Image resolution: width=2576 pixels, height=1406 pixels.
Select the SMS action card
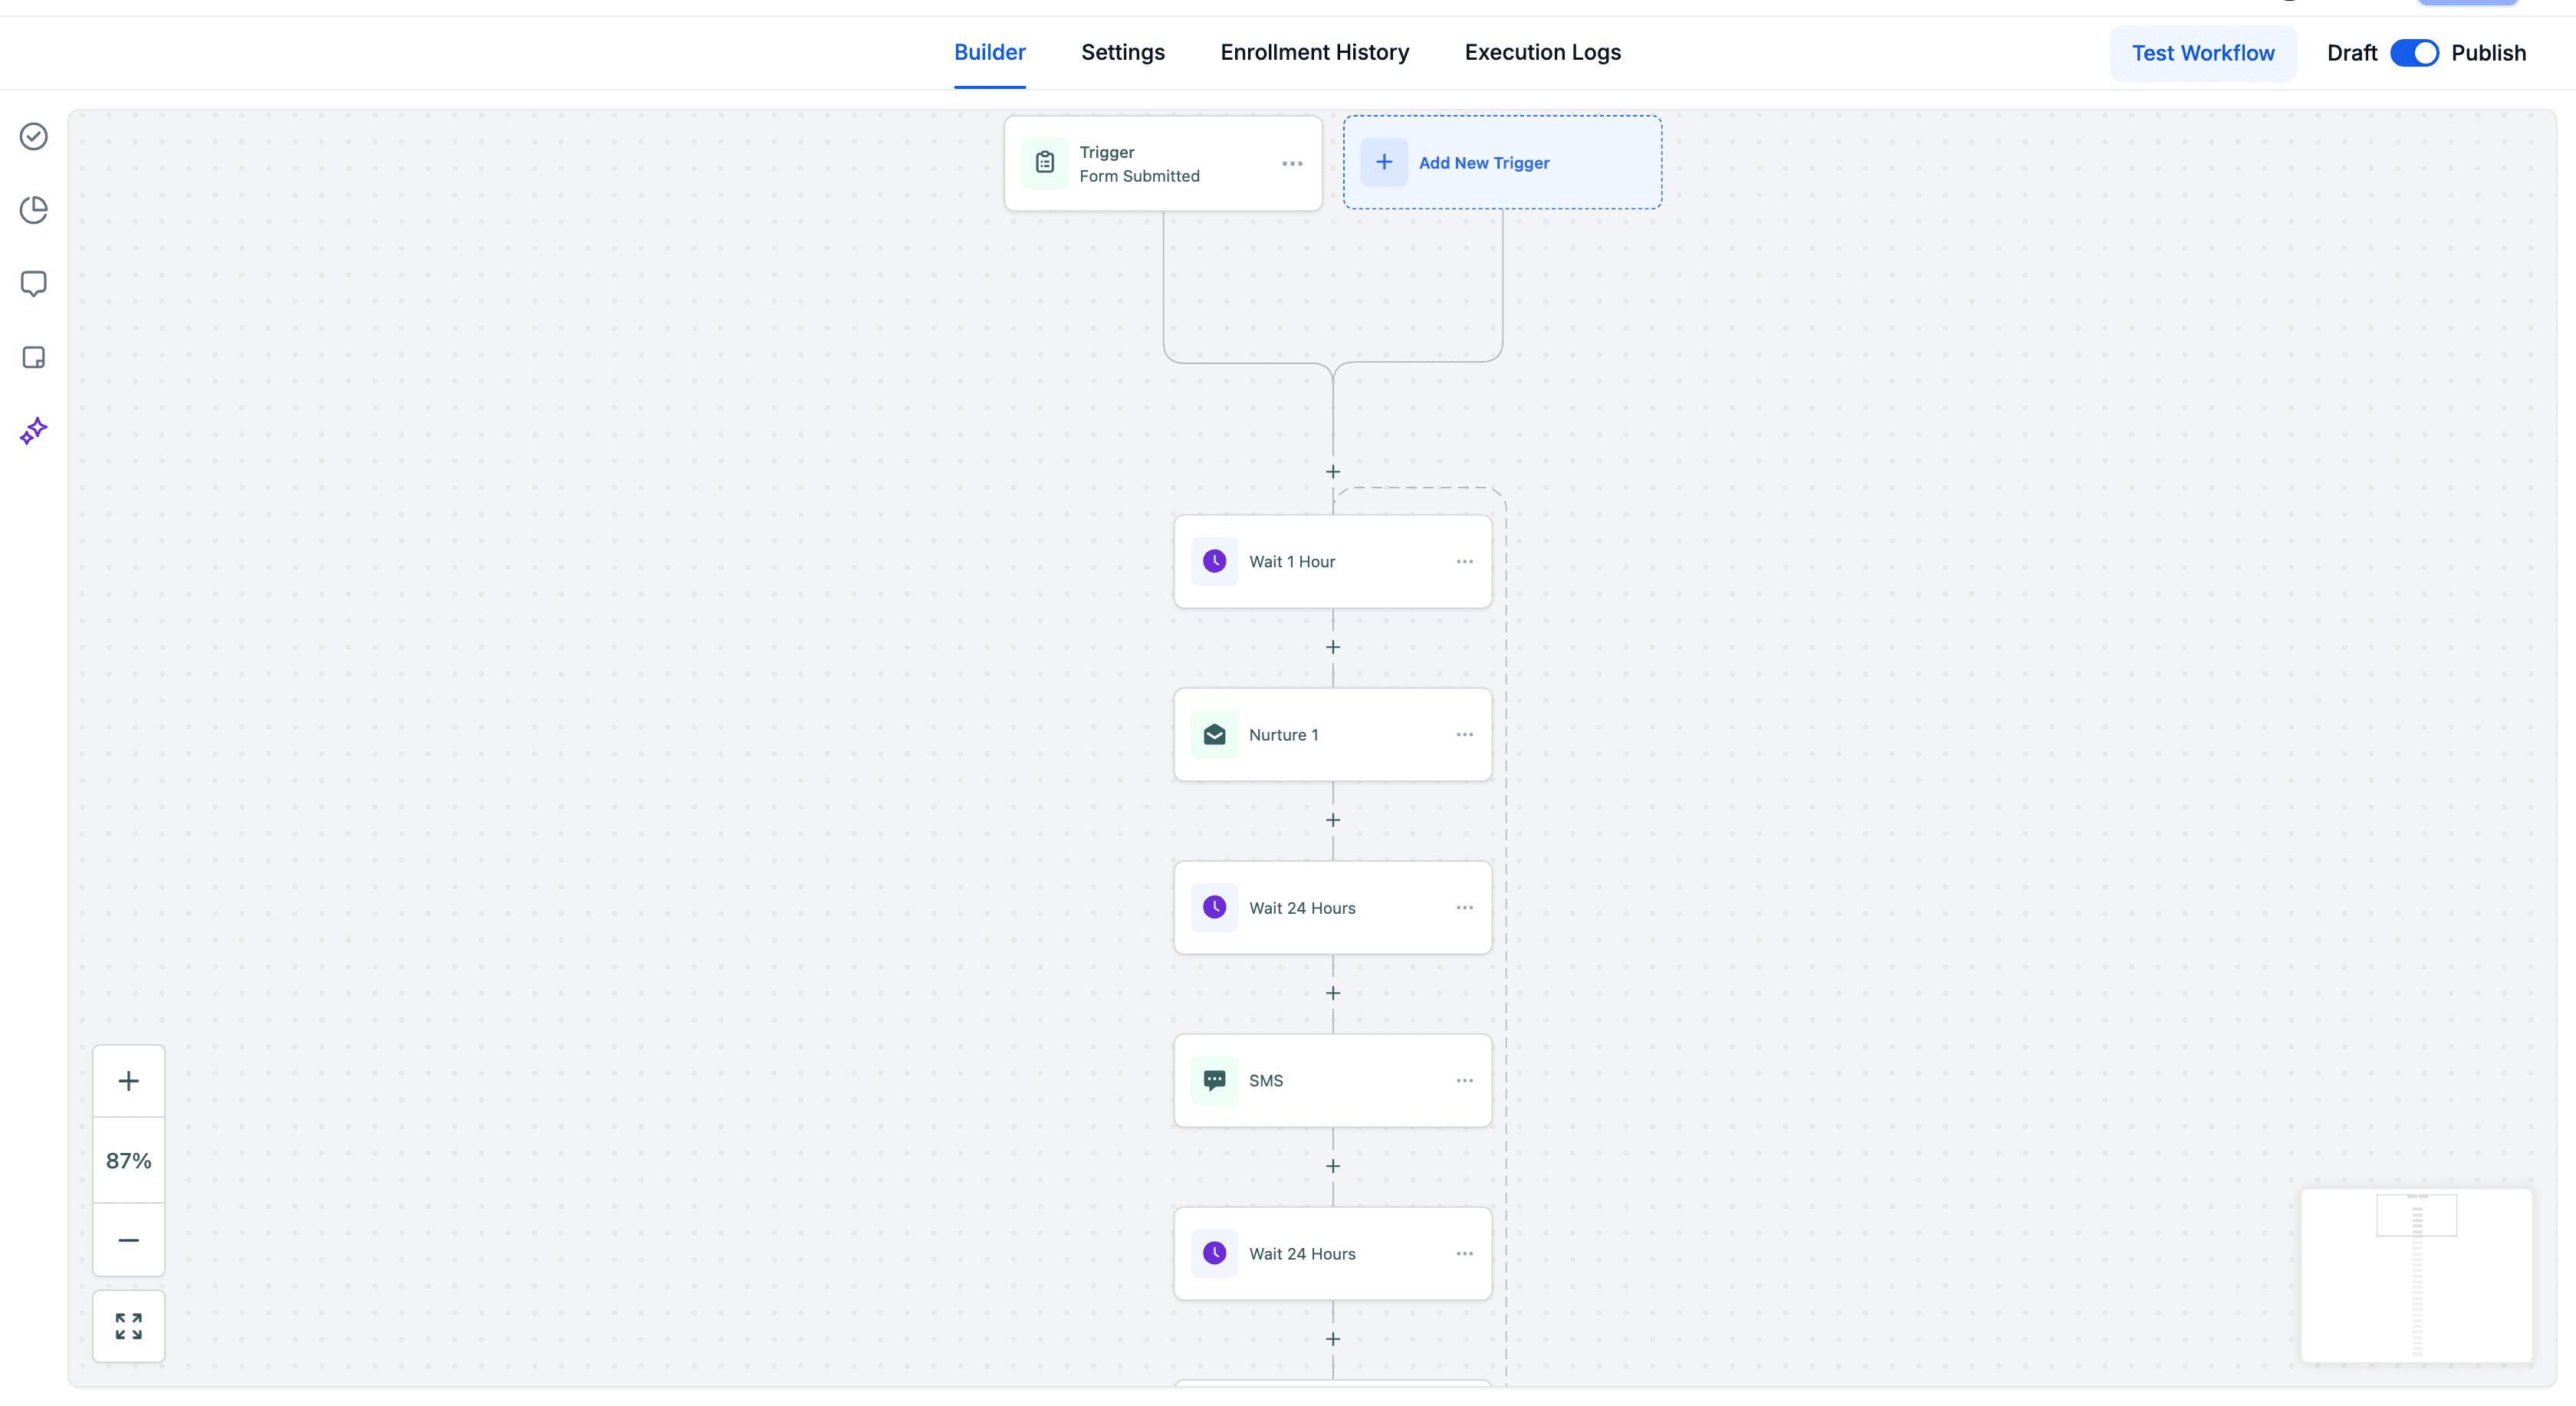[x=1332, y=1080]
